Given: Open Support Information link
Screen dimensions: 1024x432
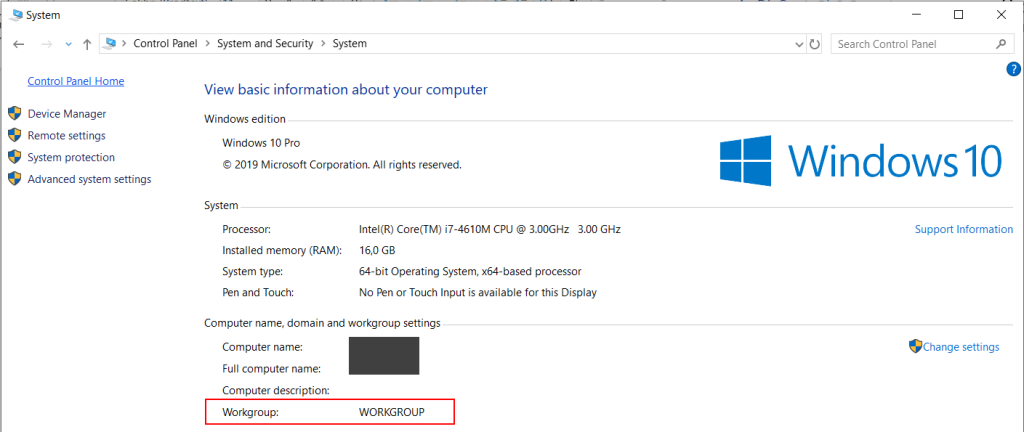Looking at the screenshot, I should tap(964, 229).
